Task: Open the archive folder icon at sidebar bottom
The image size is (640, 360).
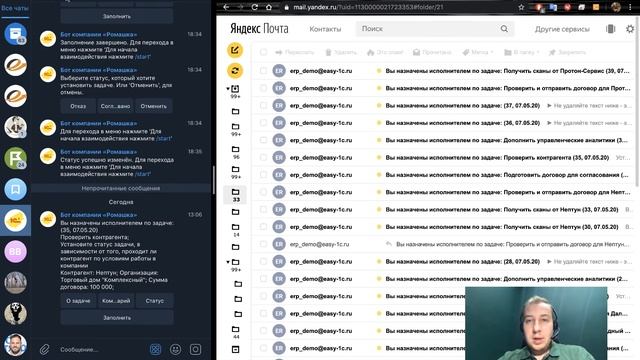Action: tap(236, 349)
